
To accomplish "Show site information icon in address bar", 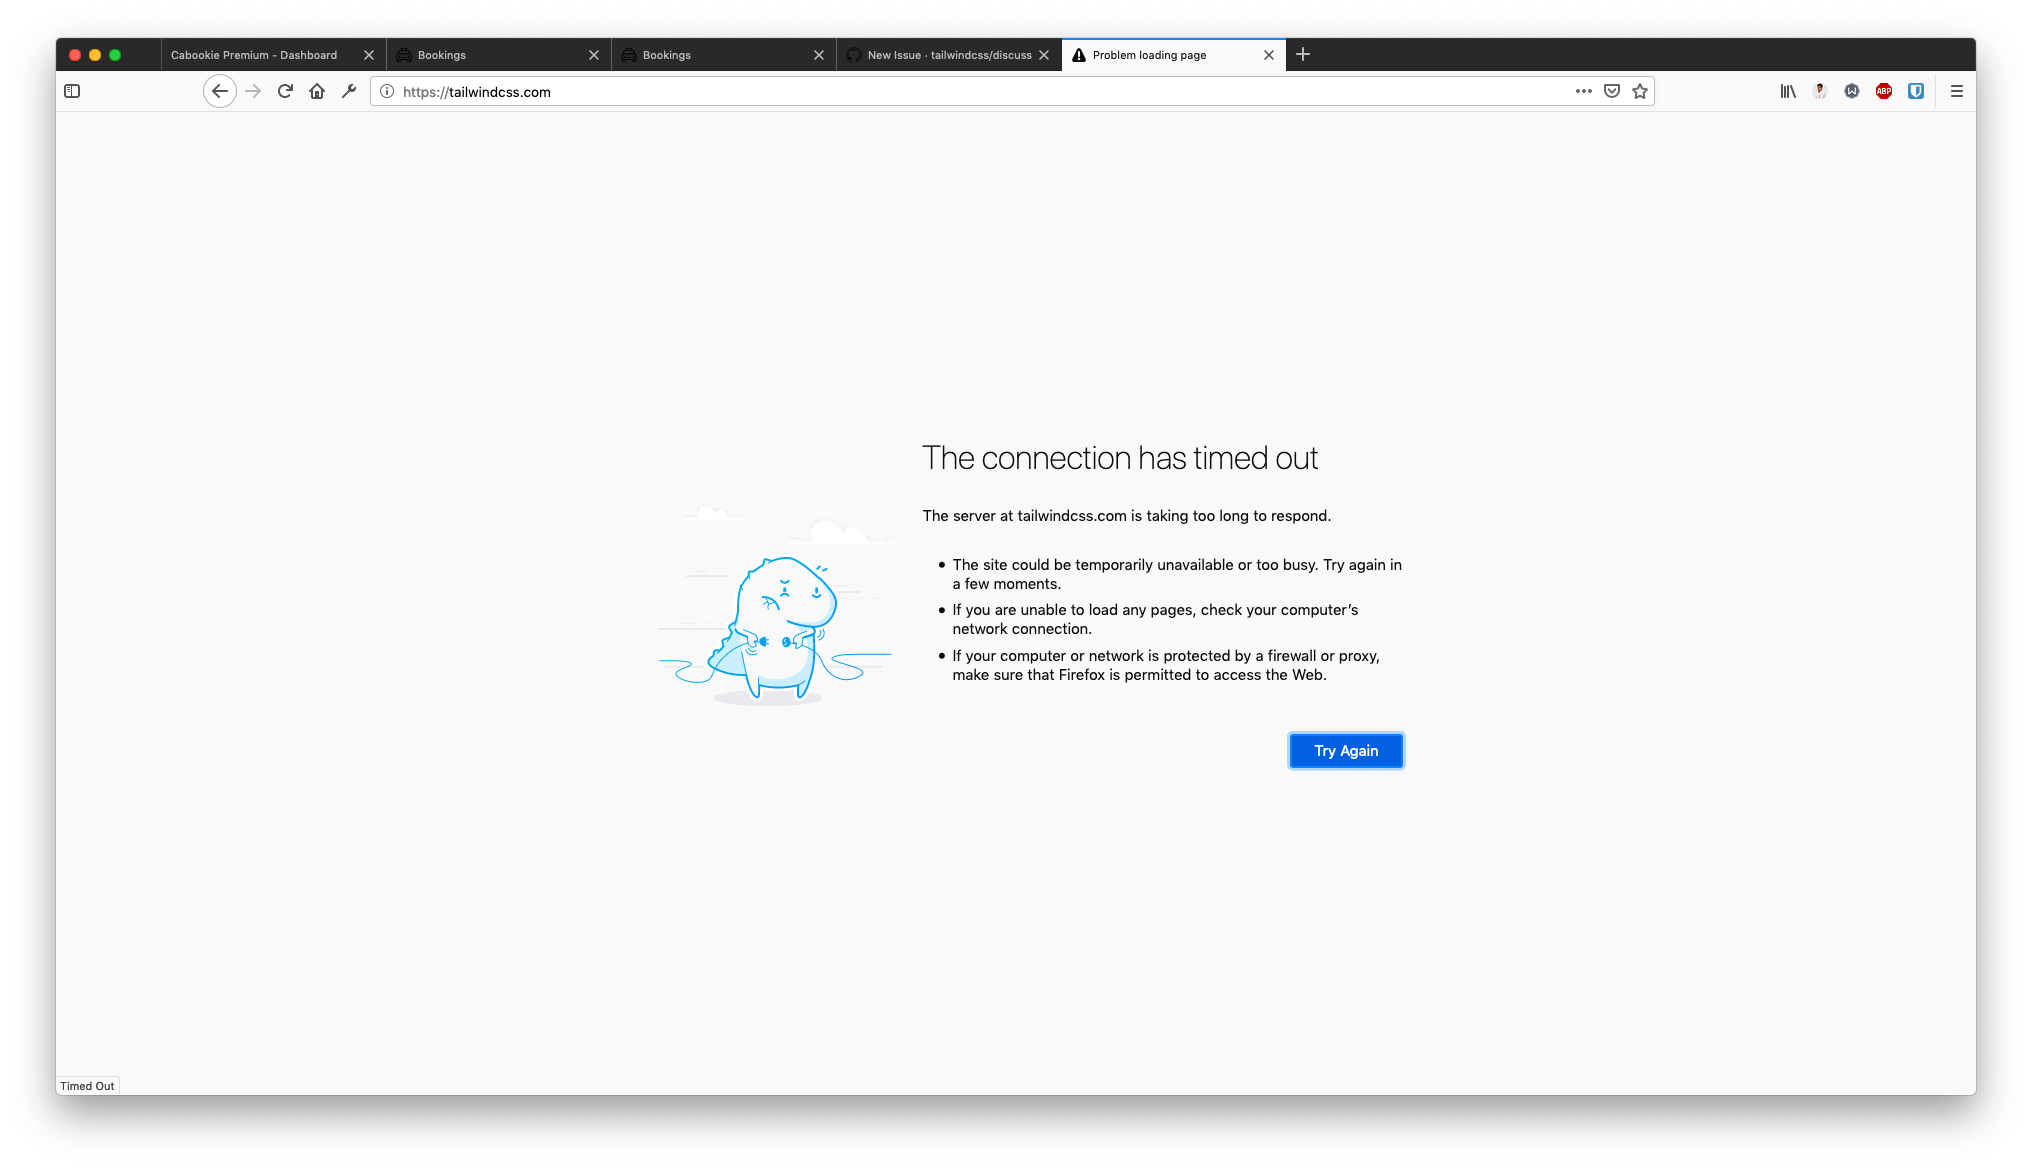I will [x=387, y=91].
